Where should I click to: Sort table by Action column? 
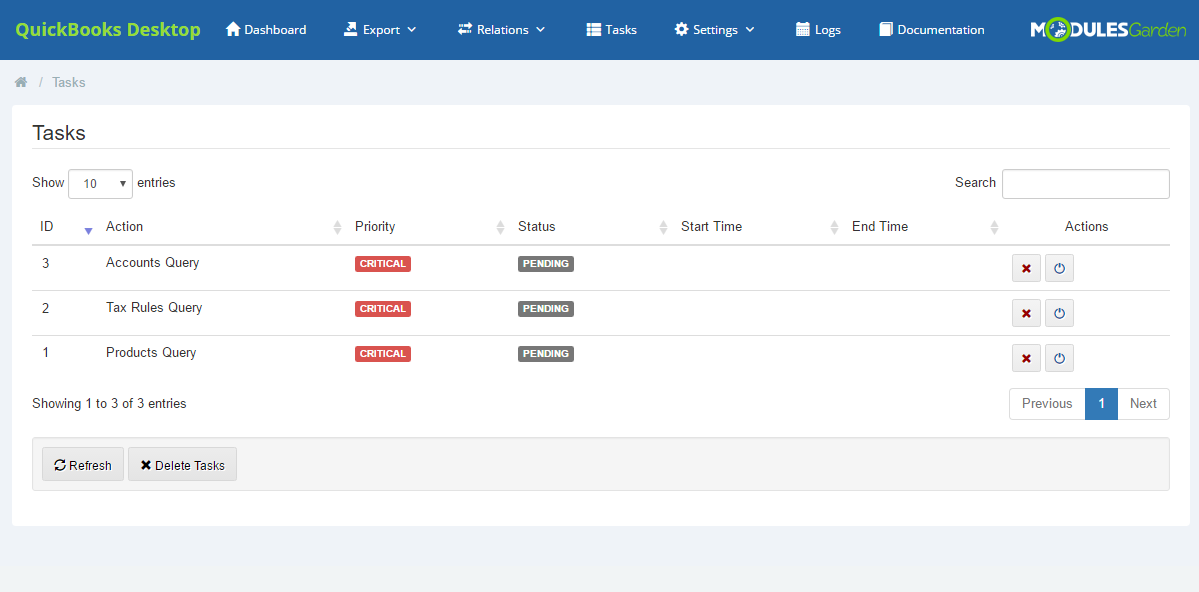pos(222,226)
